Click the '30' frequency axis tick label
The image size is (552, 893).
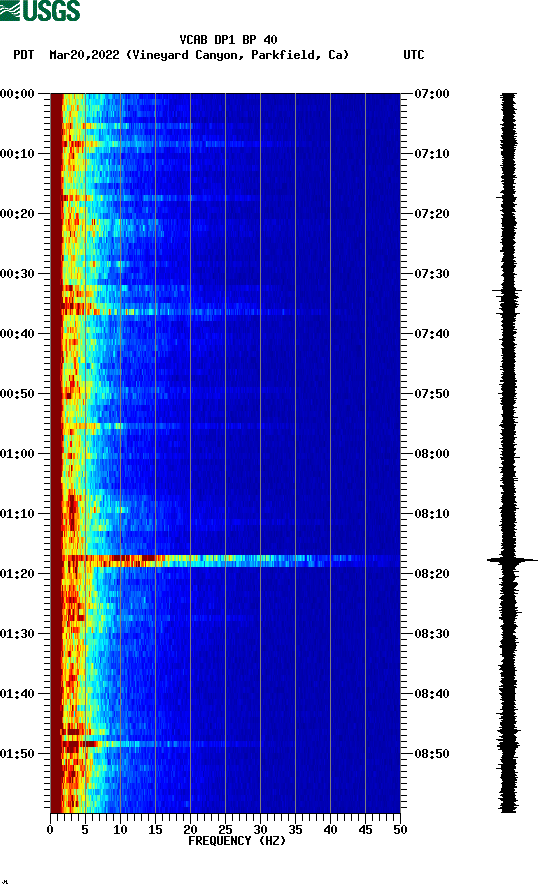[x=260, y=830]
